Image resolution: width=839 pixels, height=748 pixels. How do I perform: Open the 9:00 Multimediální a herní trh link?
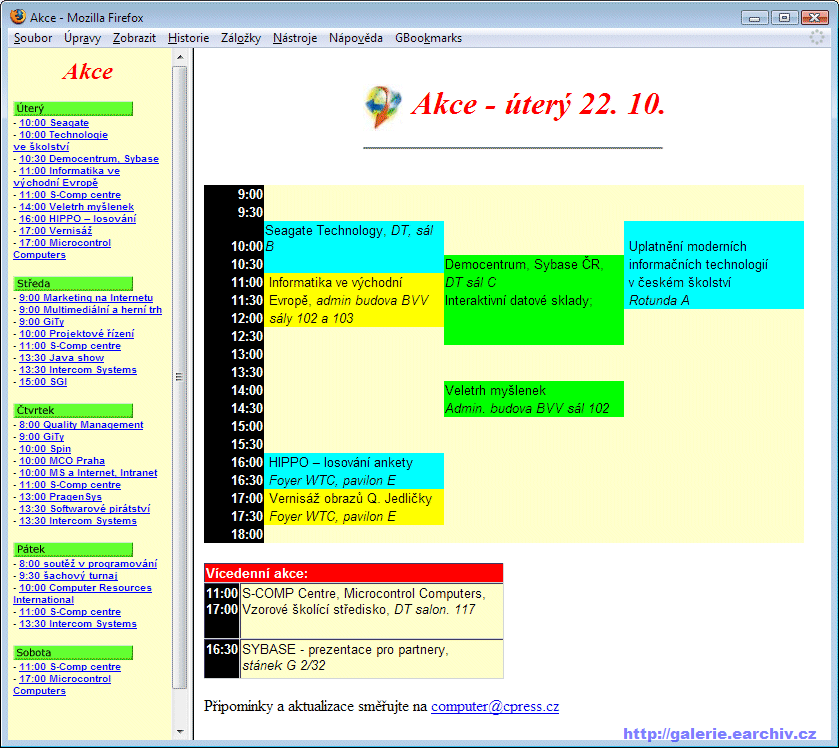point(90,309)
